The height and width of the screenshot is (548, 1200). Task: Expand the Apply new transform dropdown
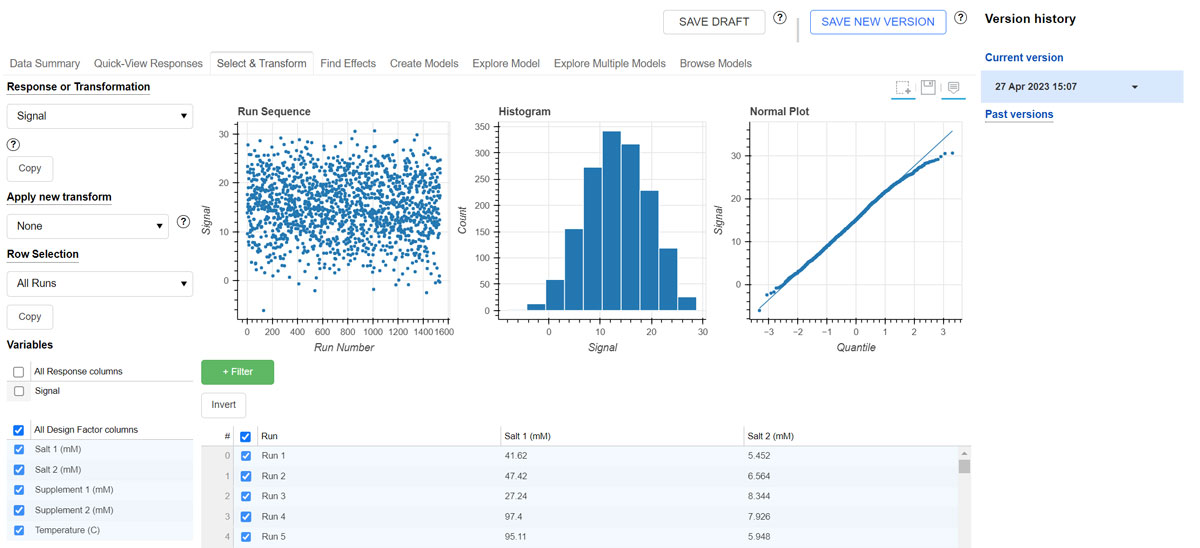click(88, 226)
